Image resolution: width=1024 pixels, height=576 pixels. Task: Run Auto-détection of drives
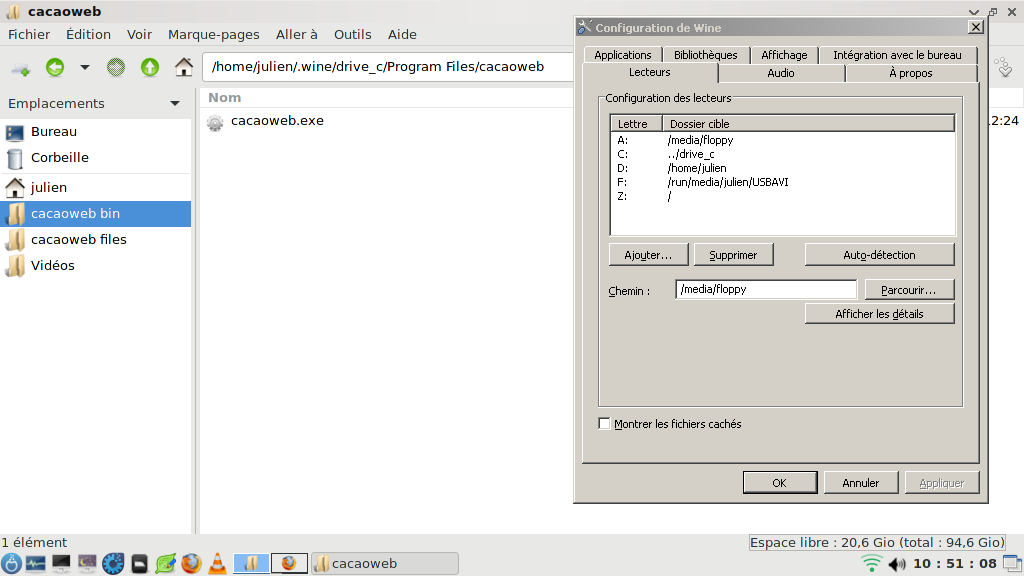[x=879, y=255]
